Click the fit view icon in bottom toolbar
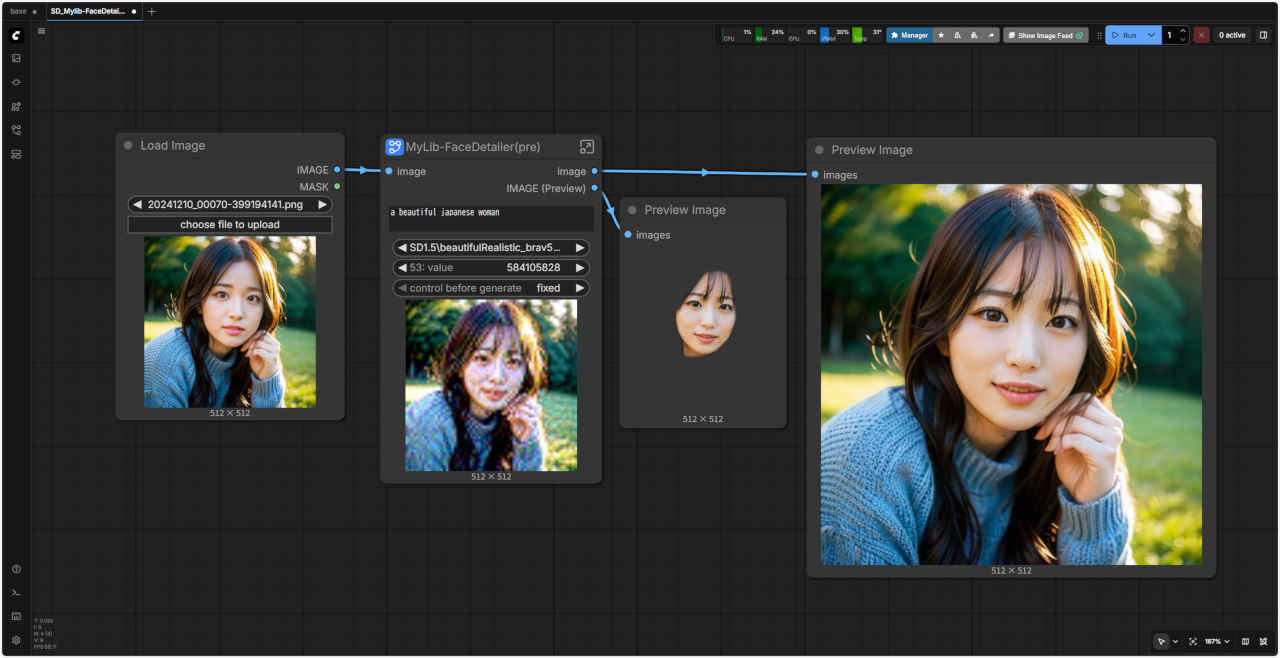 click(x=1193, y=641)
